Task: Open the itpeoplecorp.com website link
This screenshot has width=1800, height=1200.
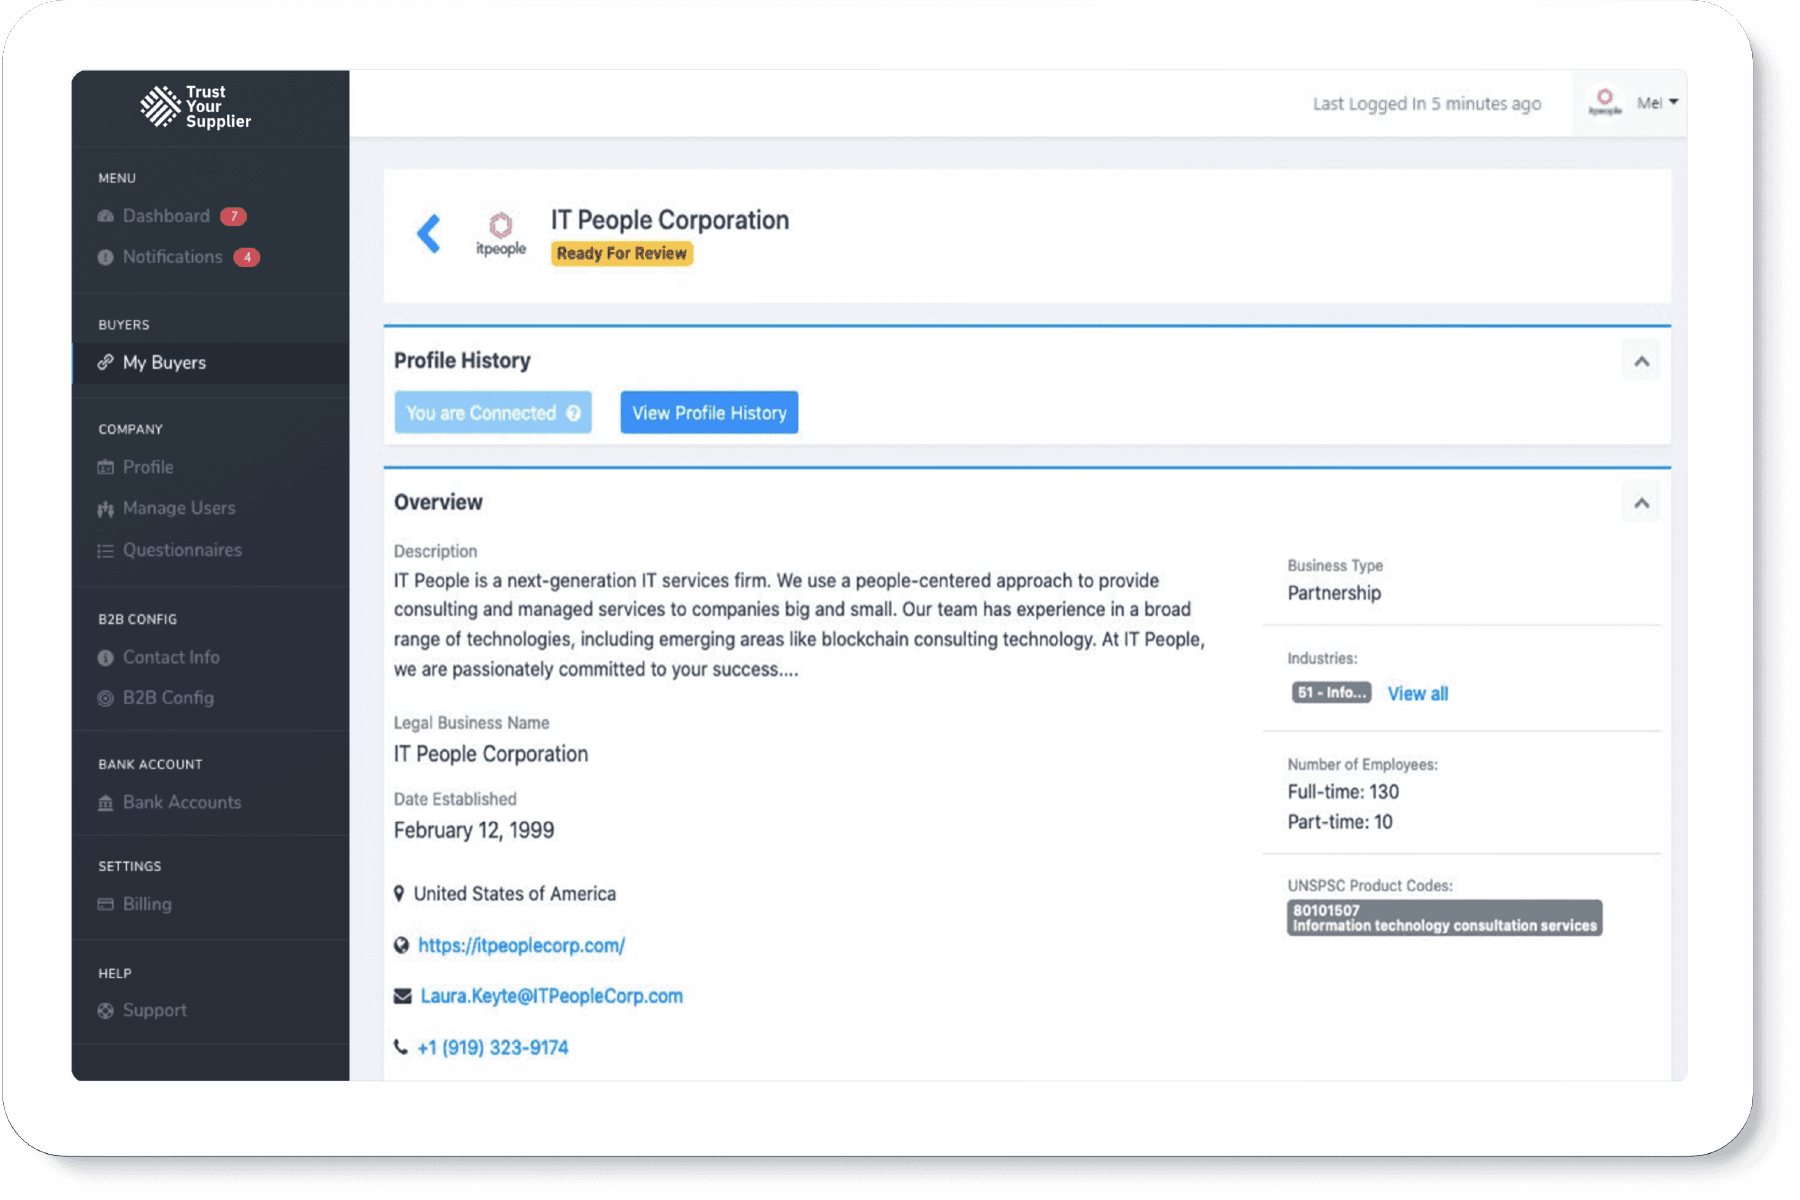Action: pos(521,946)
